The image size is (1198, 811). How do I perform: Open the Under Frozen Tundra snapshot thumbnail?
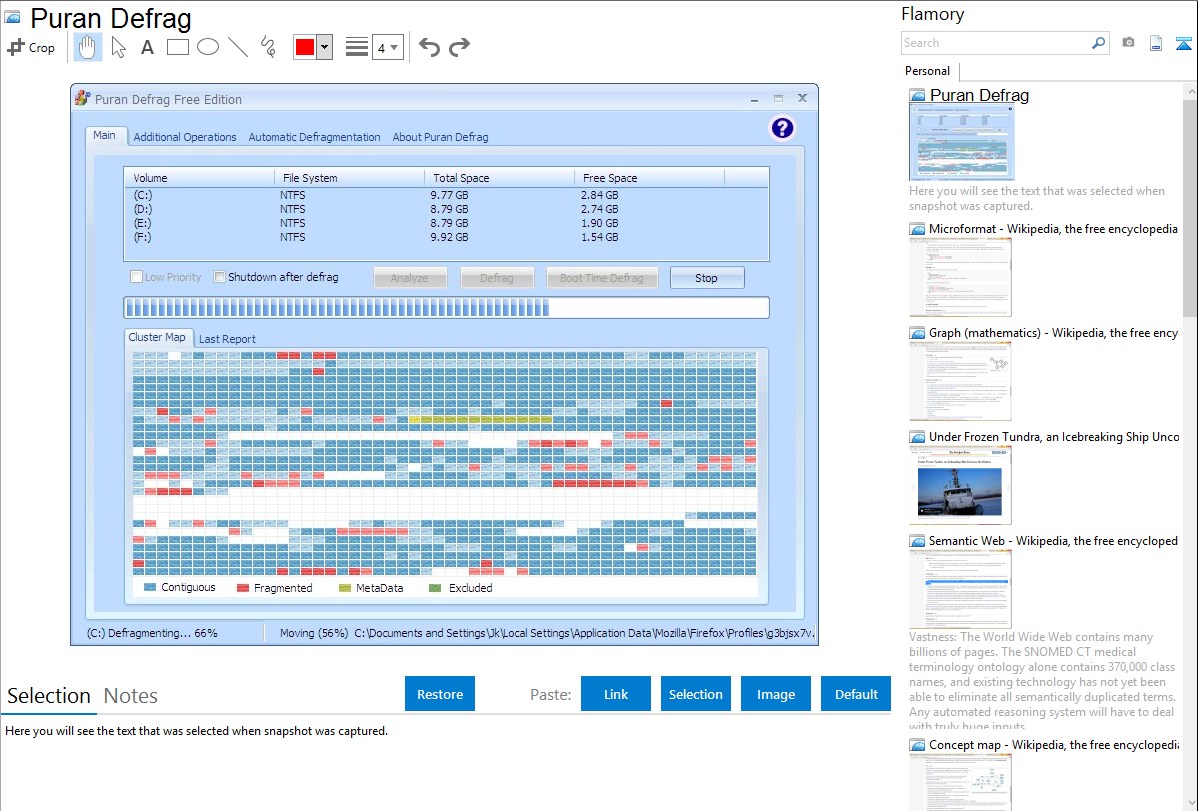960,485
